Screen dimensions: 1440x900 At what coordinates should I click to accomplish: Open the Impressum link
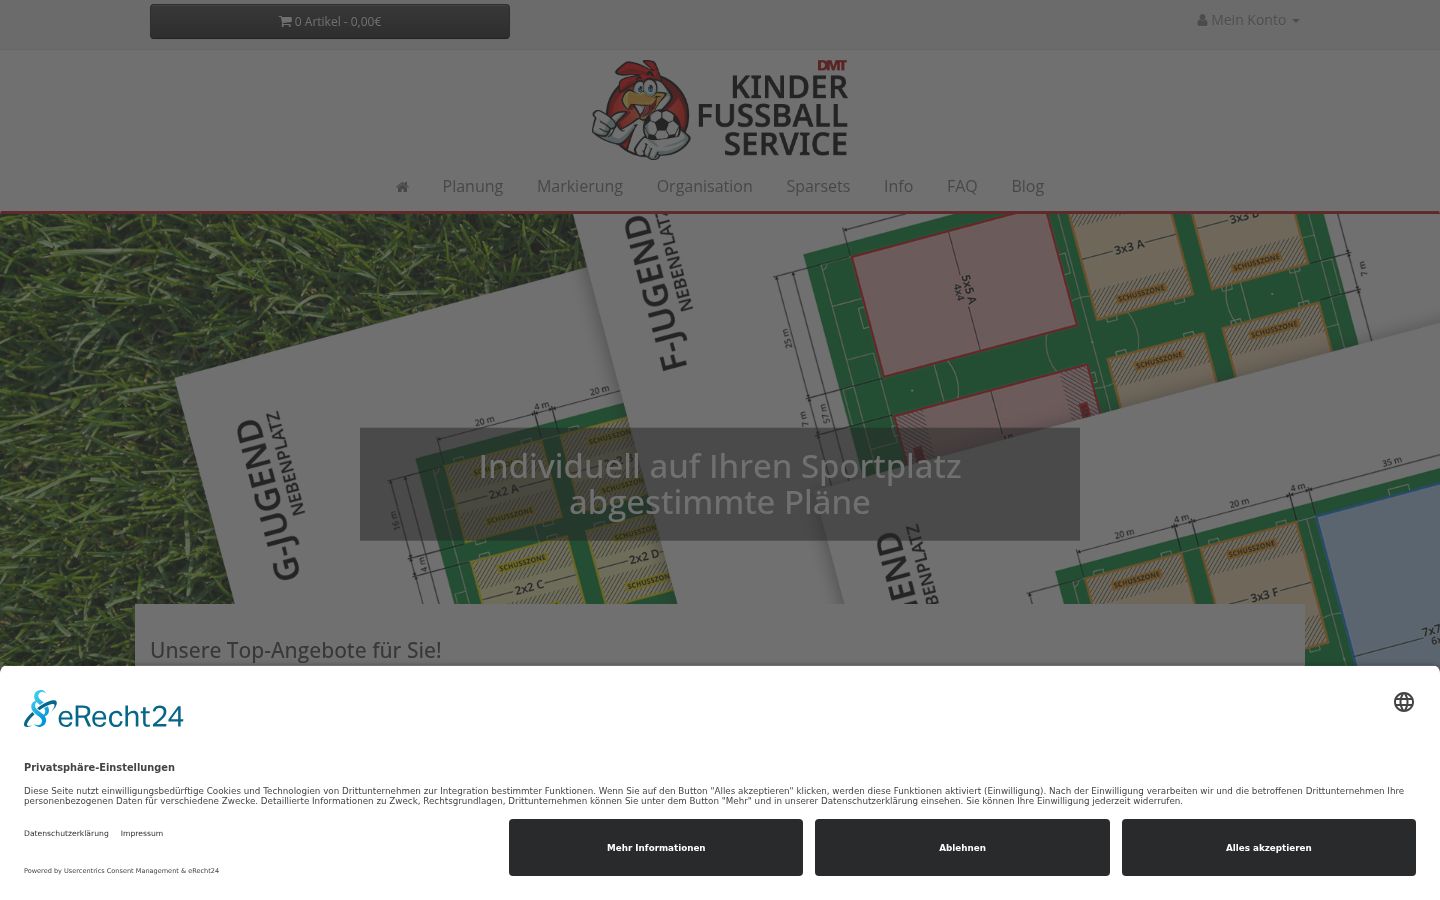(x=142, y=833)
